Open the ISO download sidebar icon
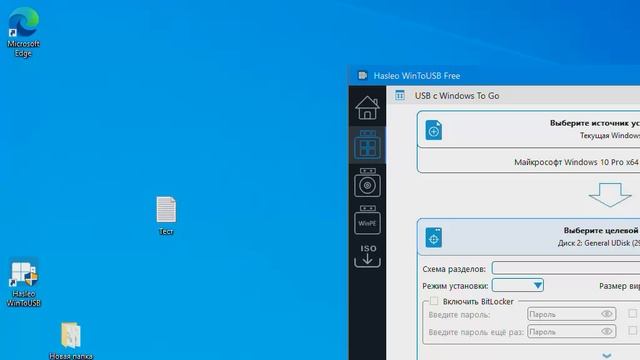 coord(367,256)
